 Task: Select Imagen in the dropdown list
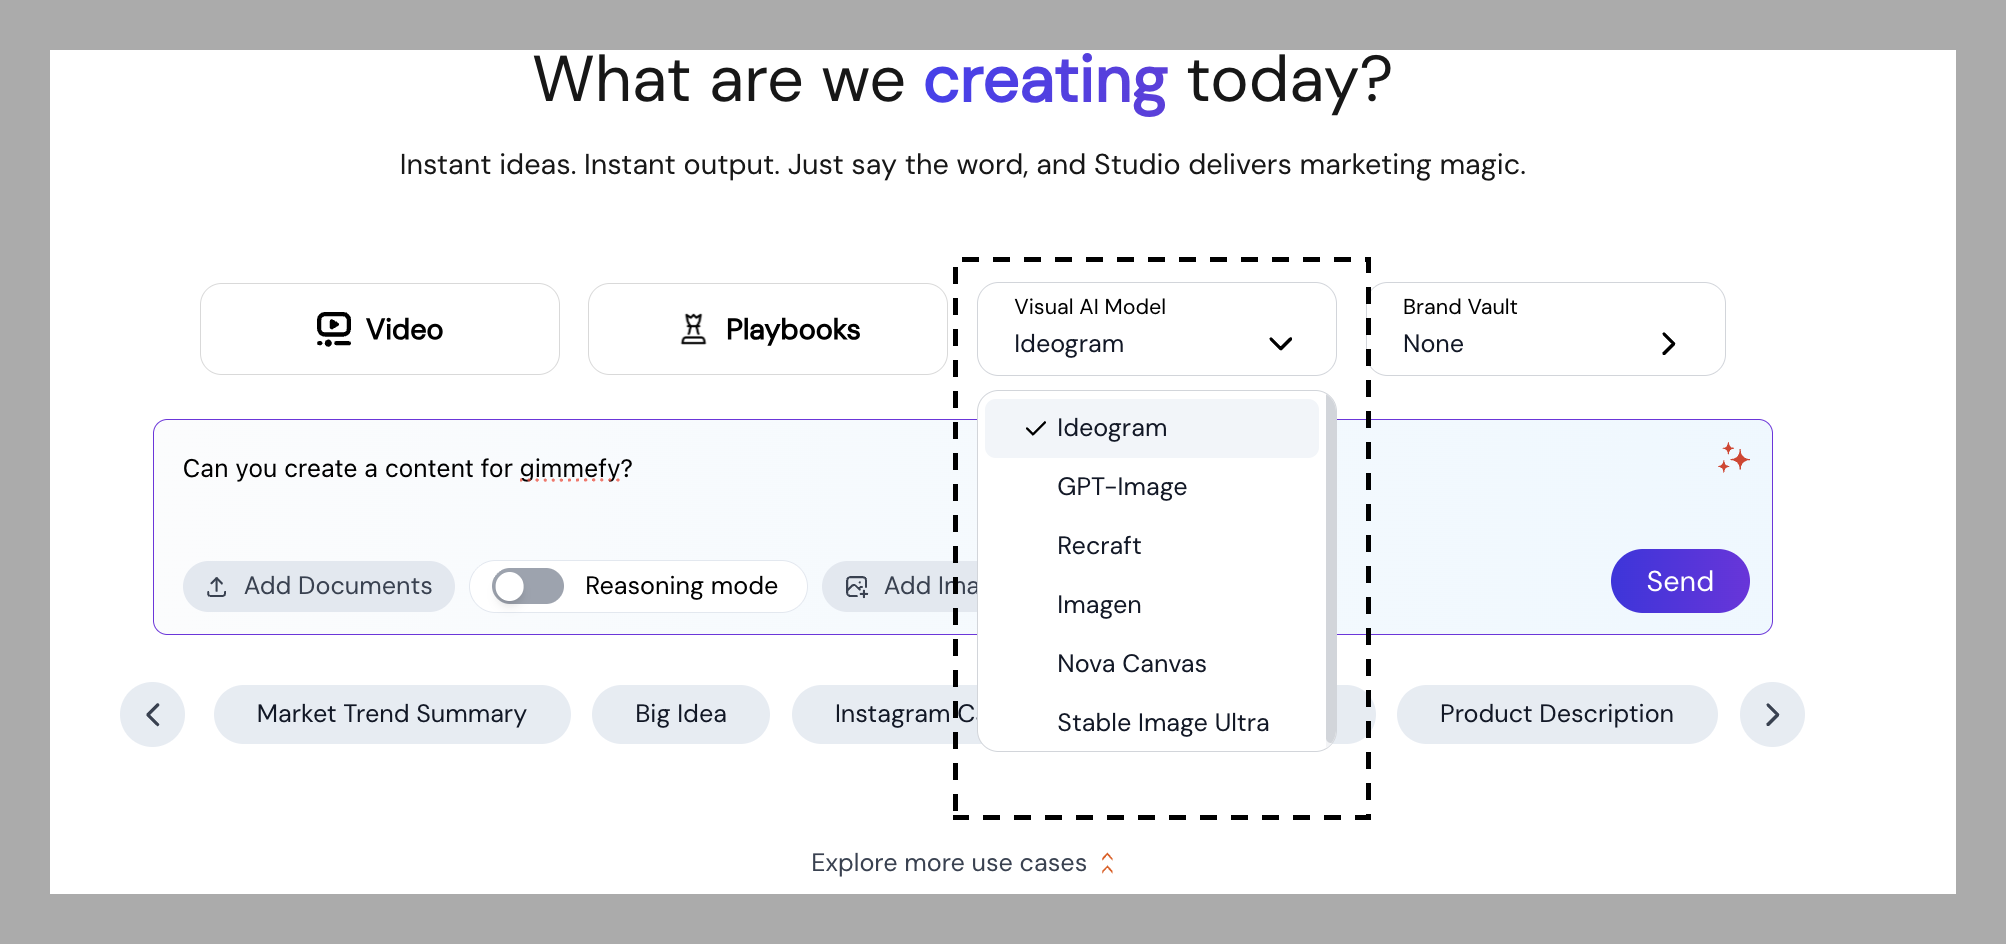click(1098, 605)
